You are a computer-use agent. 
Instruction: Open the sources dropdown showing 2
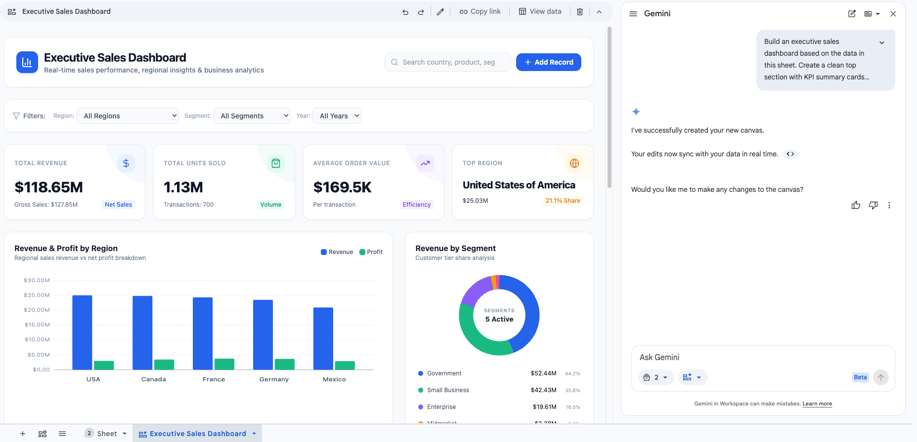(x=656, y=378)
